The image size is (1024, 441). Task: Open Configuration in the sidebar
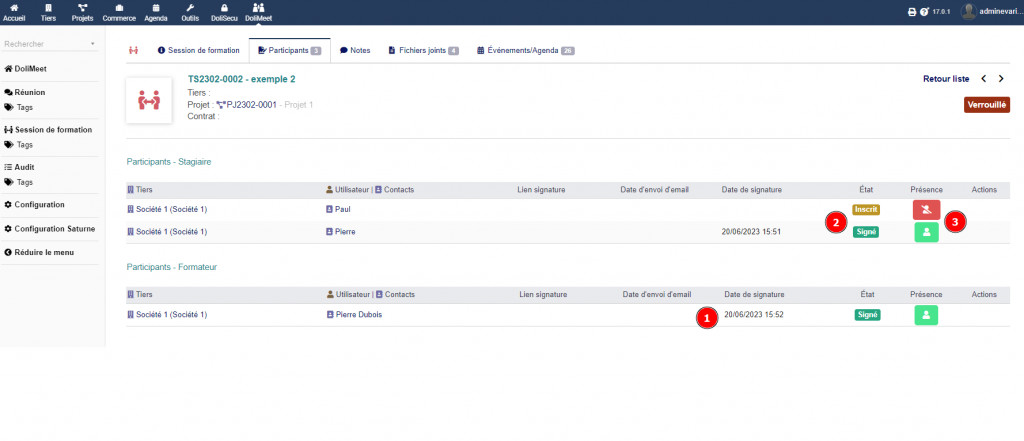(35, 204)
